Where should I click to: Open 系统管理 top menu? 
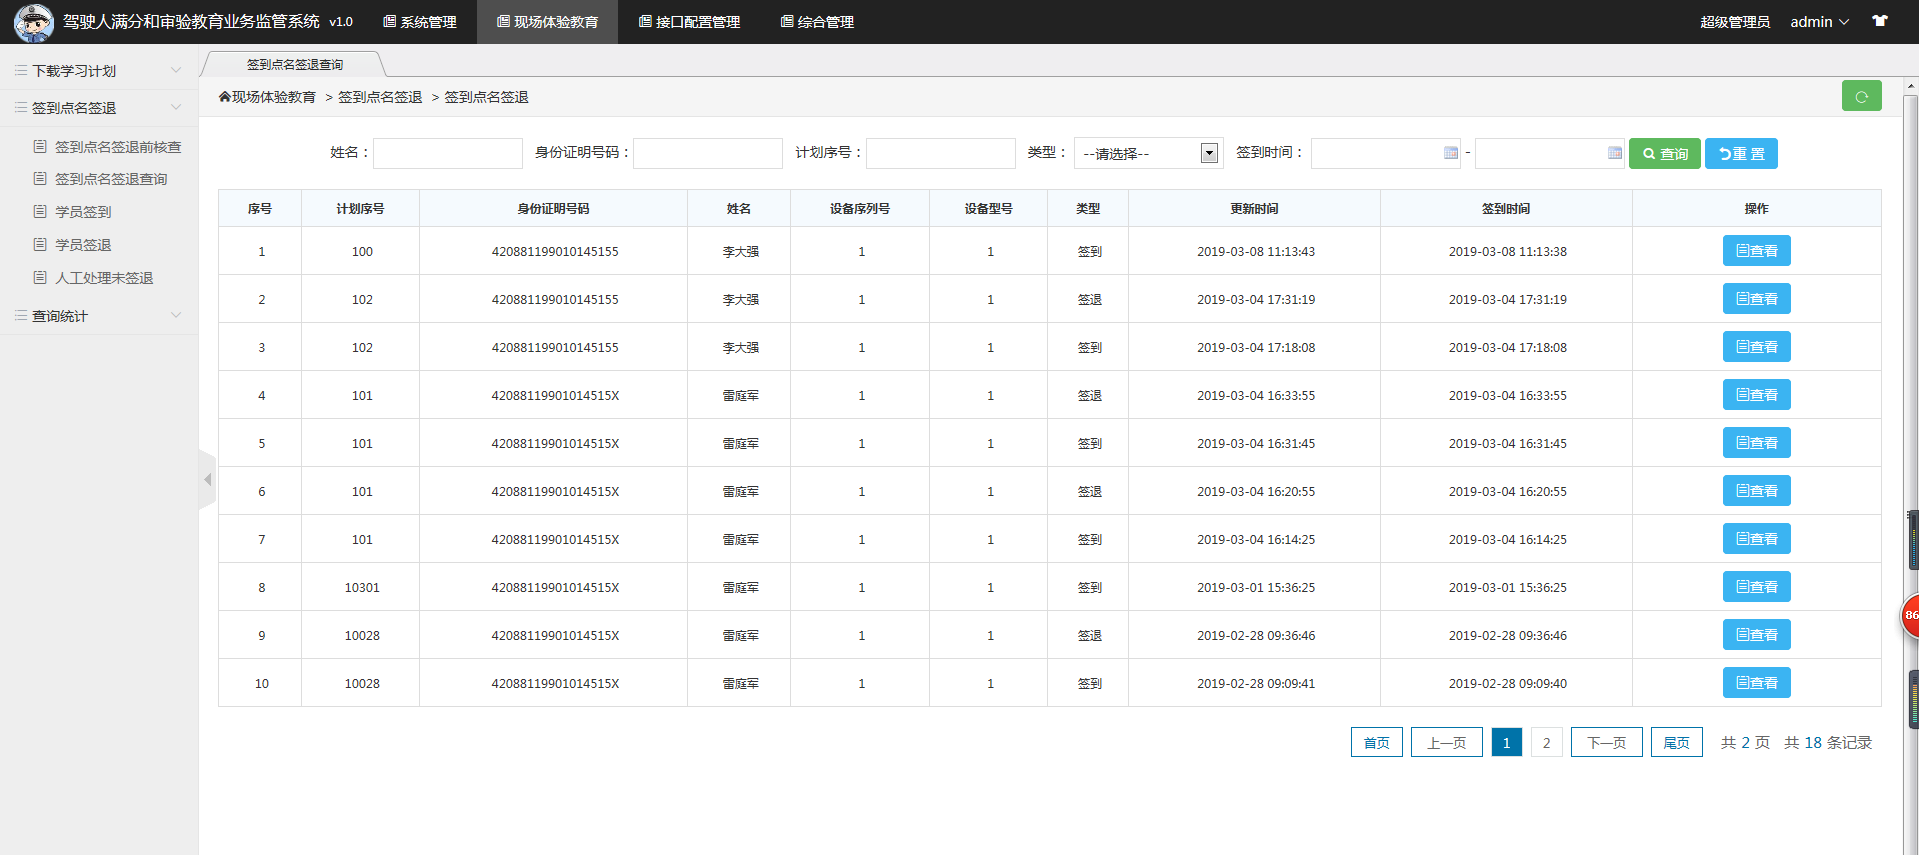pos(420,22)
